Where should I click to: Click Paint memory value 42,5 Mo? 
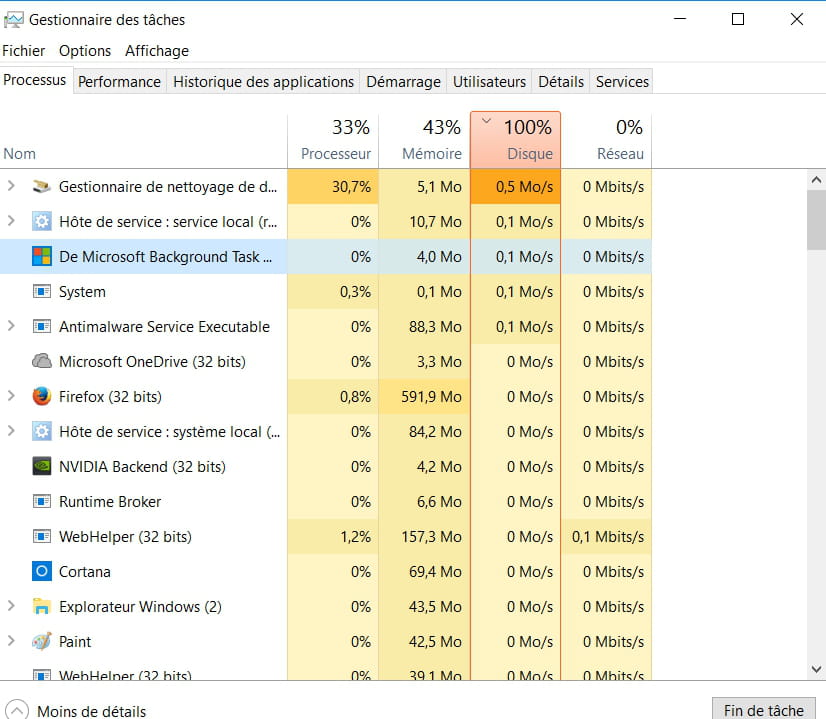pos(435,642)
